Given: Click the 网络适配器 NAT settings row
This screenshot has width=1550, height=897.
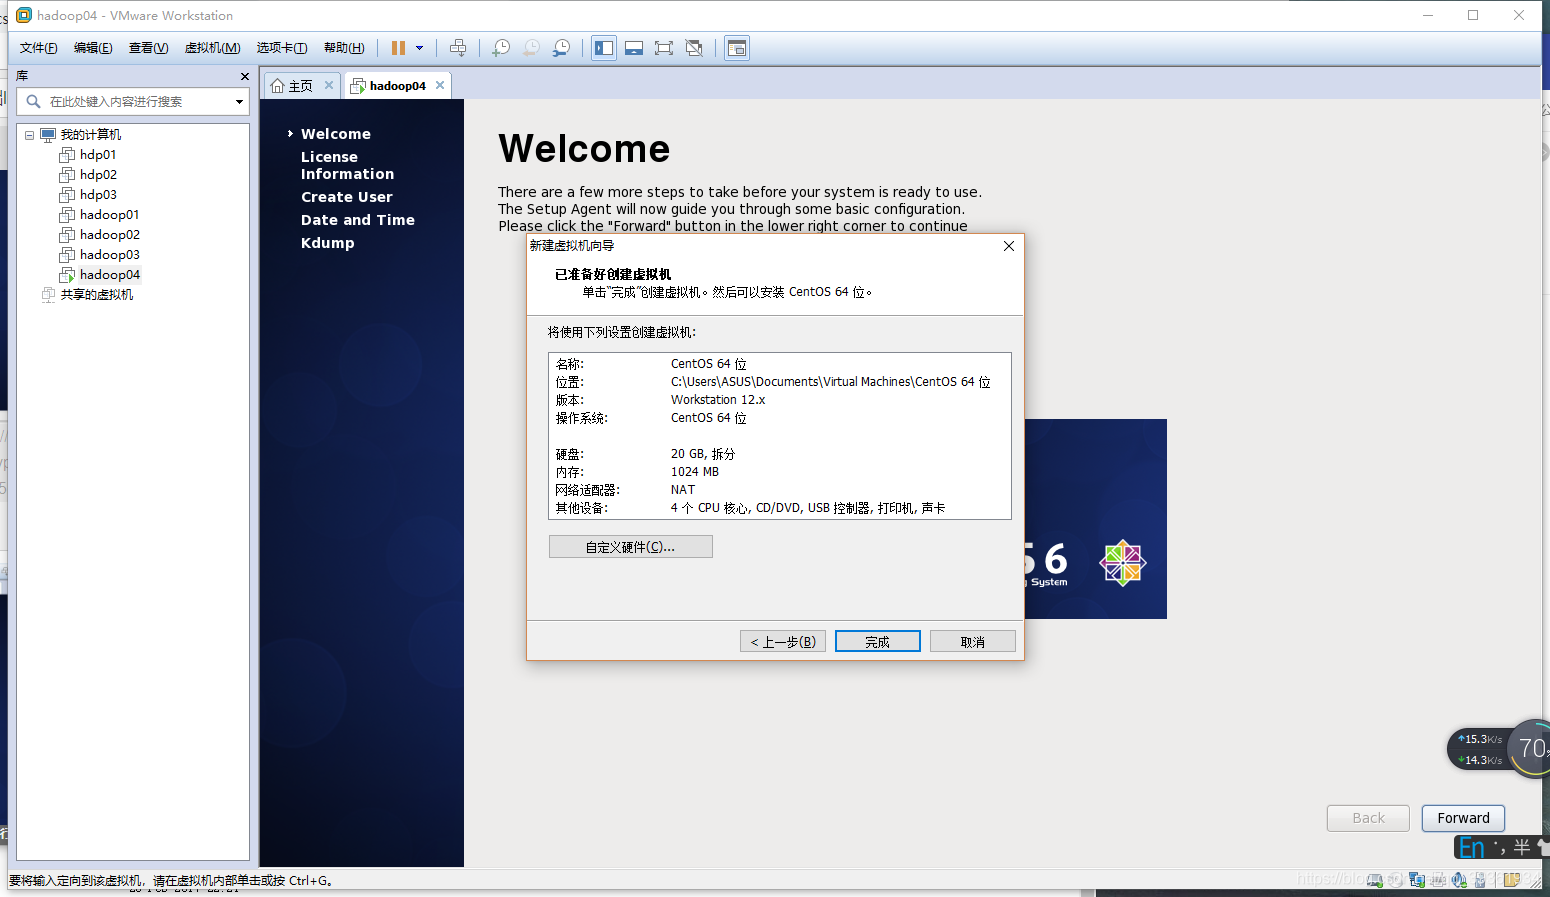Looking at the screenshot, I should click(779, 490).
